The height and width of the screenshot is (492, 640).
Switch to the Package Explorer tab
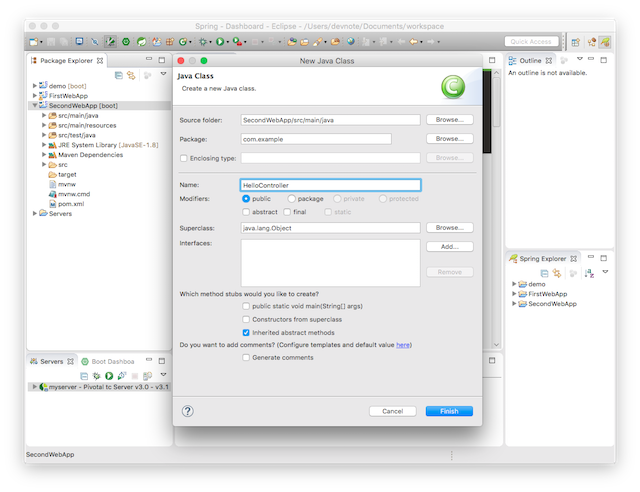pyautogui.click(x=67, y=60)
